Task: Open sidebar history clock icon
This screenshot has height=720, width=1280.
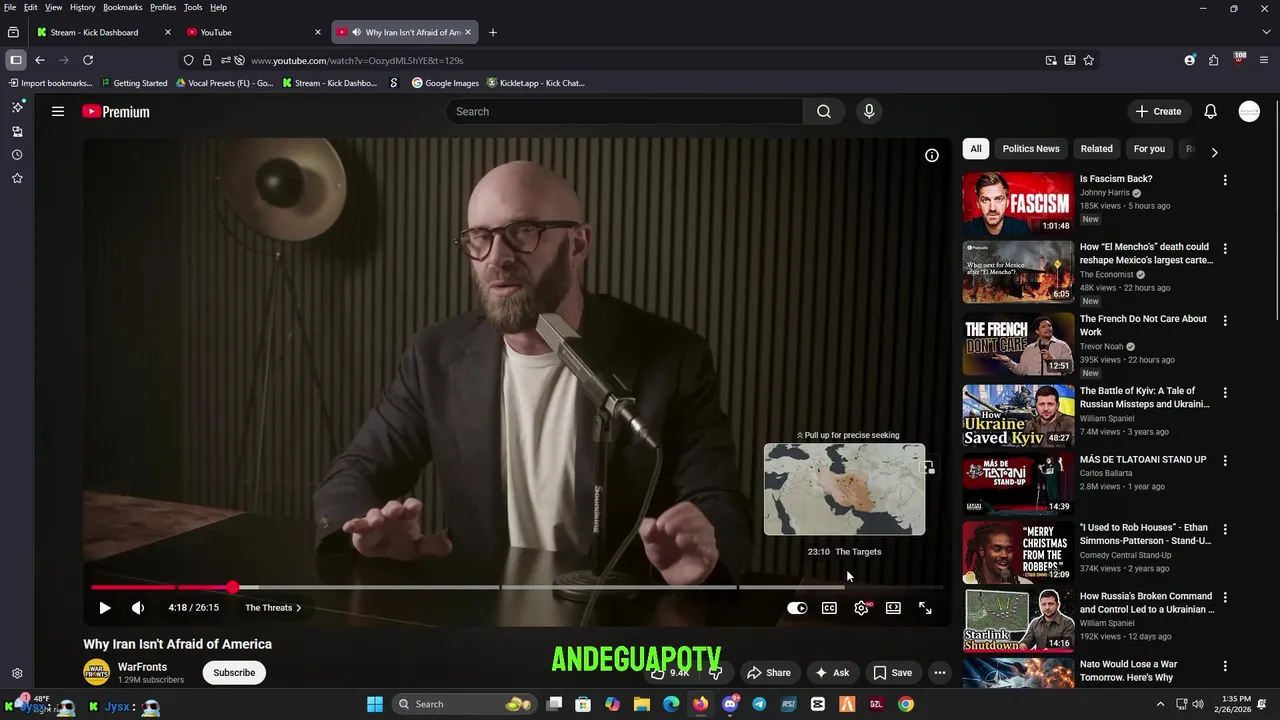Action: point(17,155)
